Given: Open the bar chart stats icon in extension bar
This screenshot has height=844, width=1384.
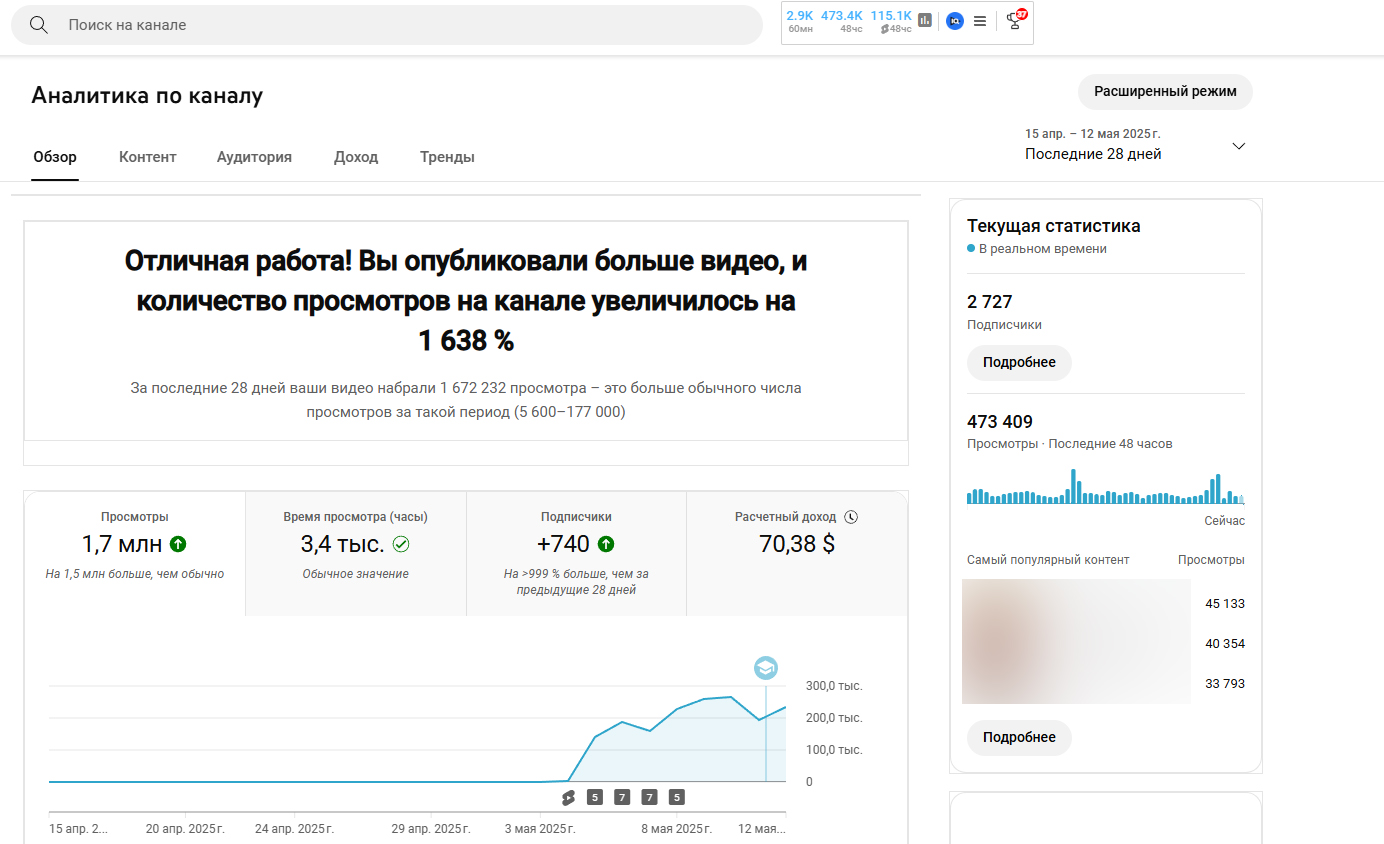Looking at the screenshot, I should point(925,20).
